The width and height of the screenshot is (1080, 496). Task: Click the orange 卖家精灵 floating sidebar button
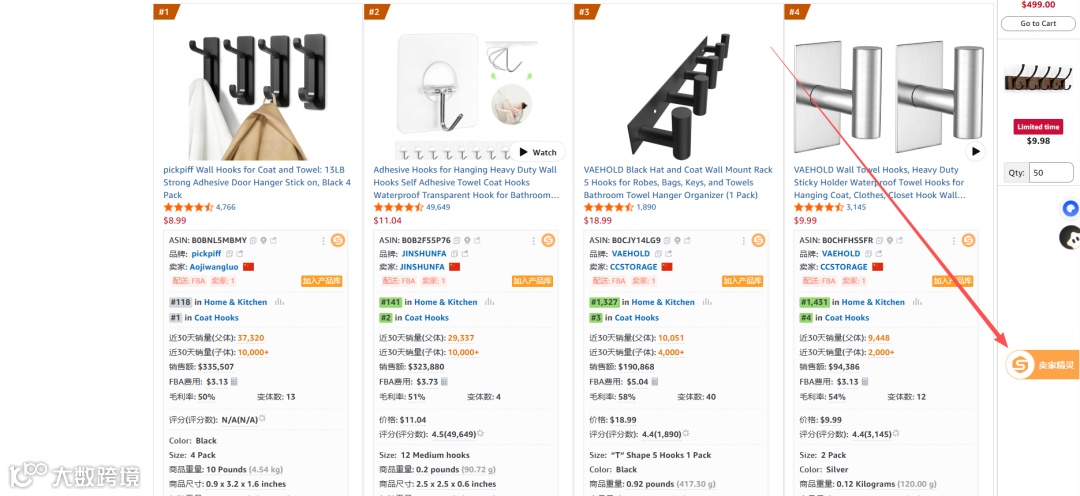click(1042, 364)
